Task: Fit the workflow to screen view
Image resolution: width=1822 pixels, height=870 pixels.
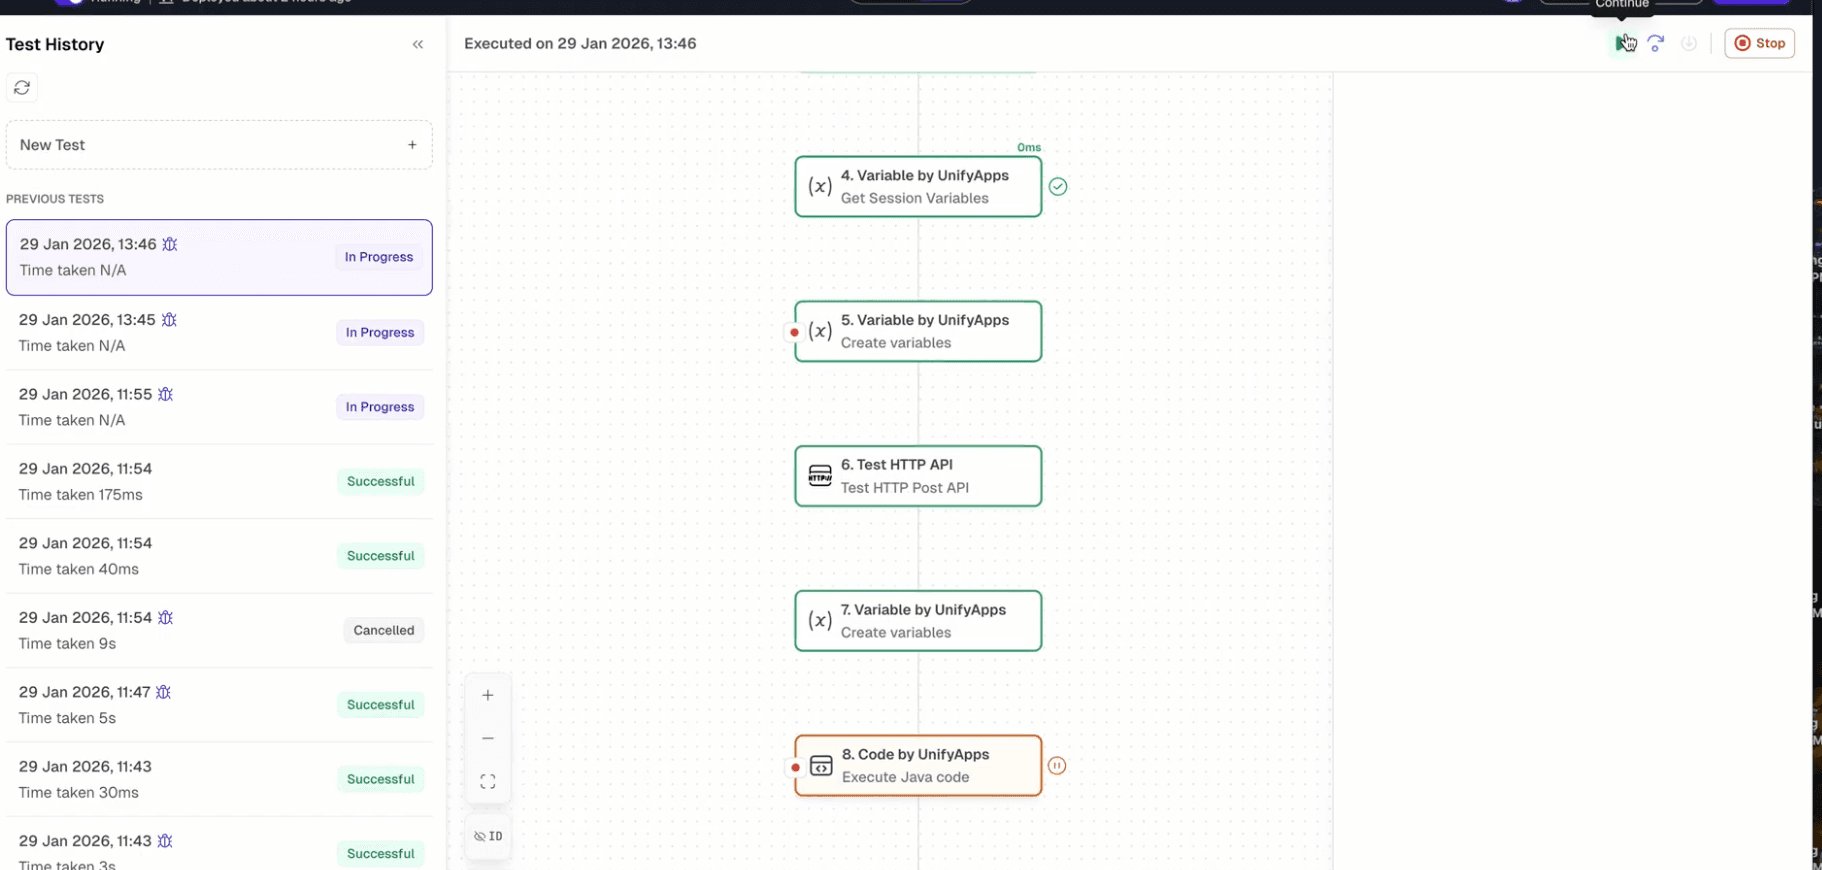Action: tap(488, 781)
